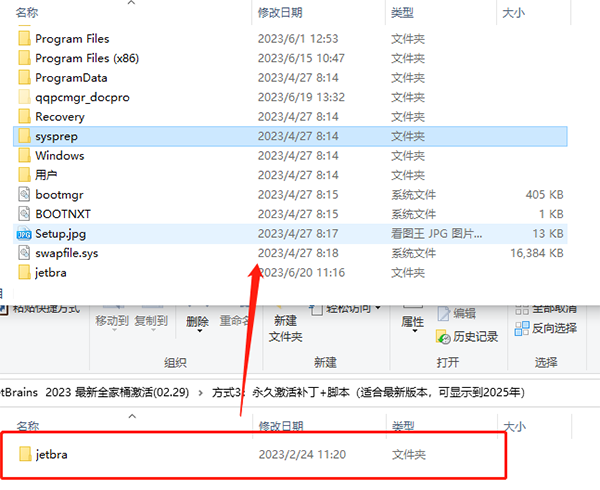The height and width of the screenshot is (490, 600).
Task: Click the jetbra folder icon dated 2023/2/24
Action: click(25, 454)
